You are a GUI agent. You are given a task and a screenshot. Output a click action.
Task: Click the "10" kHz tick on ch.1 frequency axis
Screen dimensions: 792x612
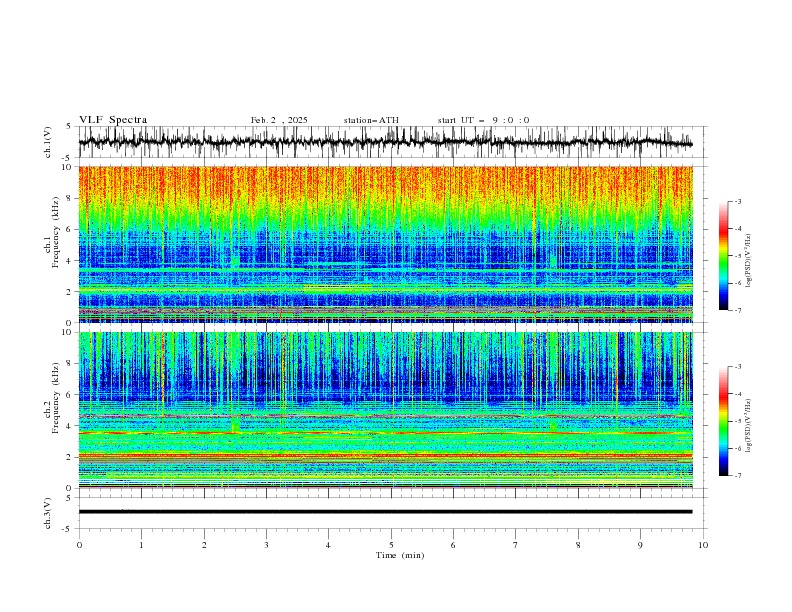(68, 167)
